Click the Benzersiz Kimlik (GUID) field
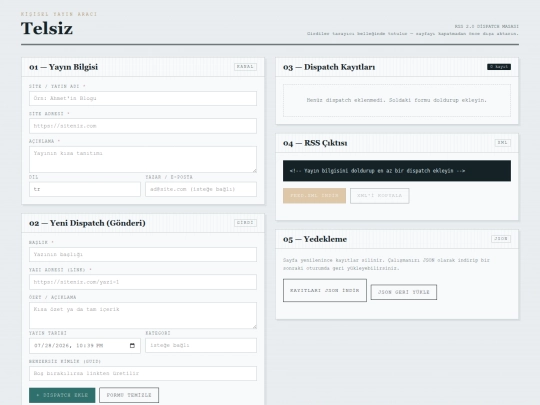 point(143,373)
